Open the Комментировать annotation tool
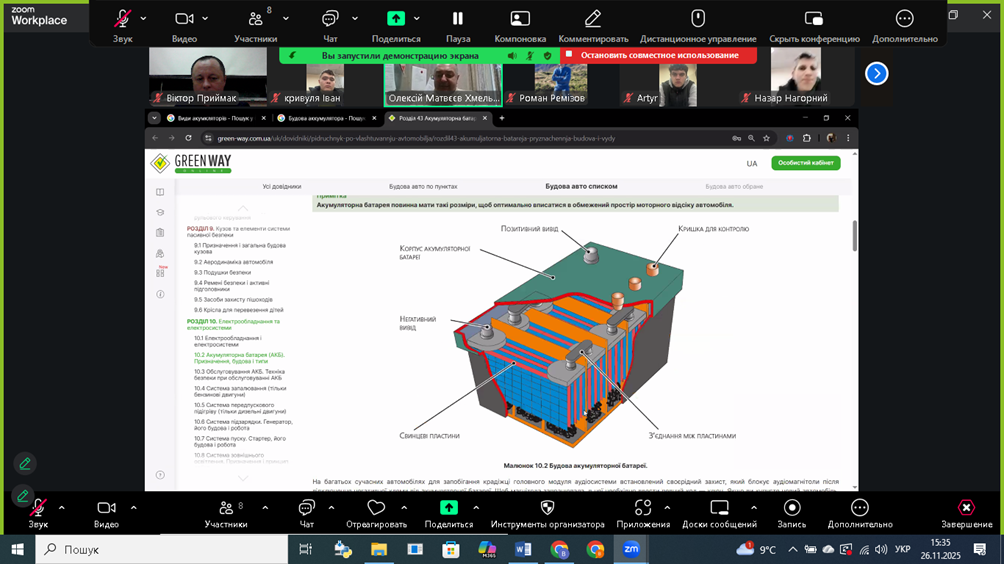 593,19
